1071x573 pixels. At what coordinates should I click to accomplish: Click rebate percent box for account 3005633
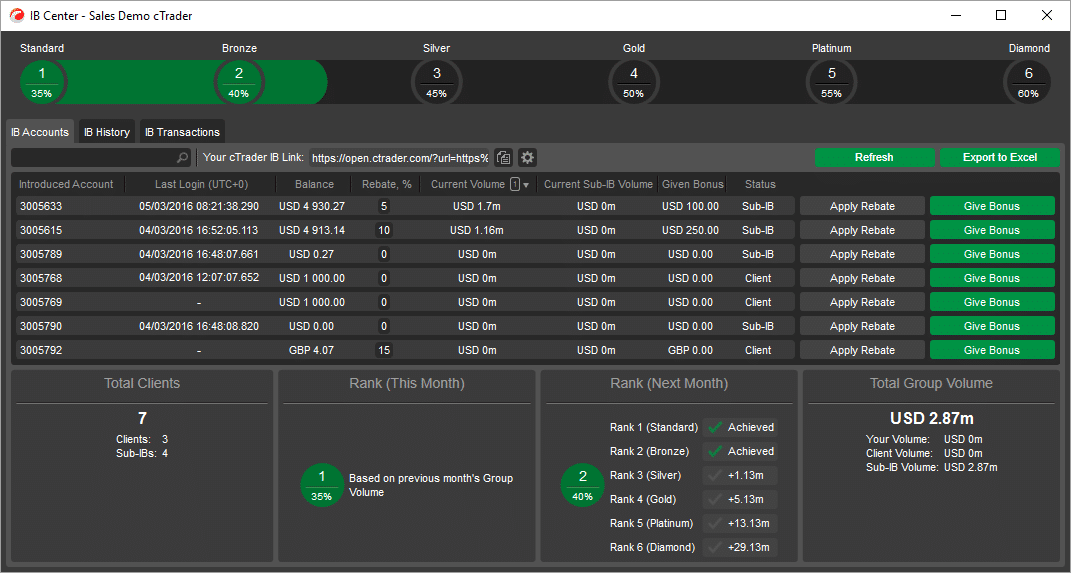(383, 206)
